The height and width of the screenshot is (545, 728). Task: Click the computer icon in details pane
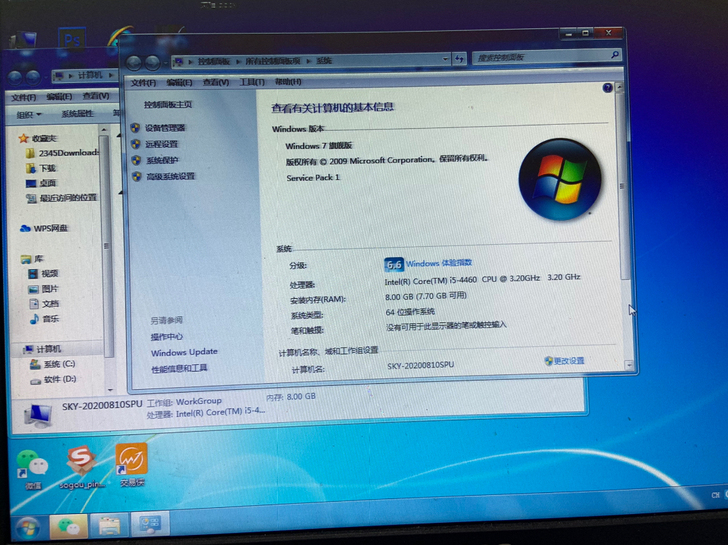(39, 415)
